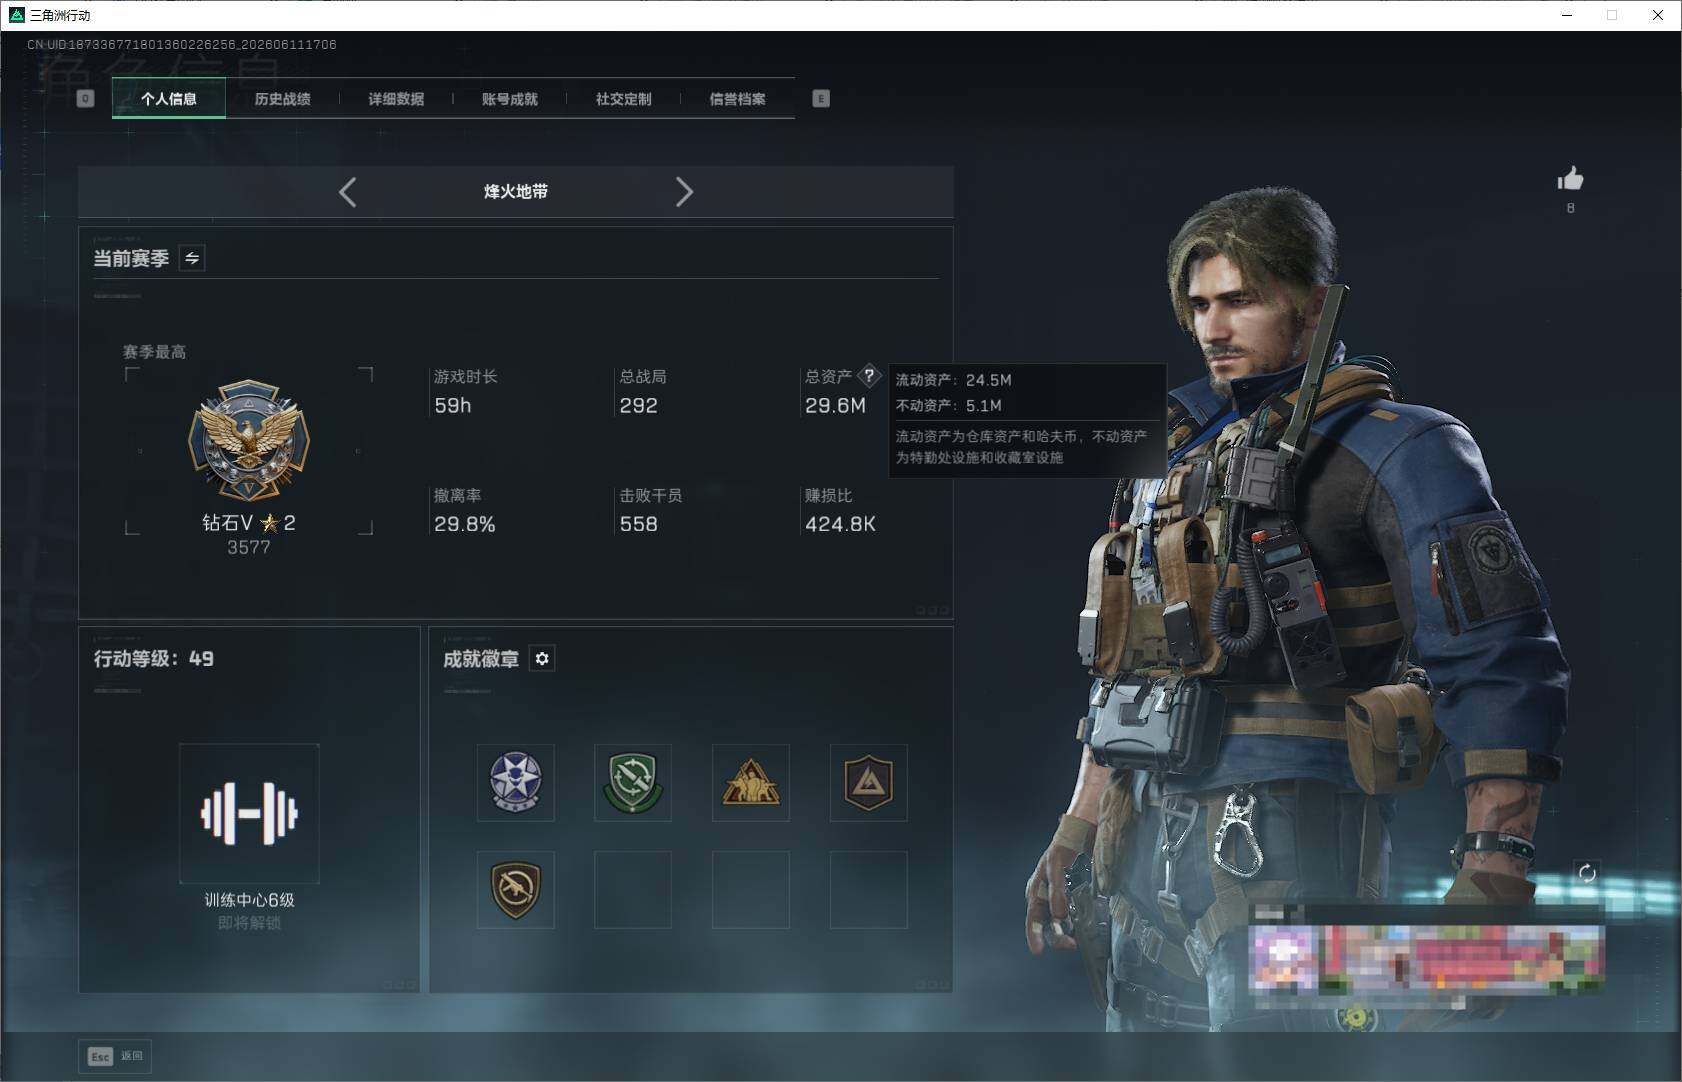The height and width of the screenshot is (1082, 1682).
Task: Click the 不动资产: 5.1M tooltip line
Action: tap(949, 405)
